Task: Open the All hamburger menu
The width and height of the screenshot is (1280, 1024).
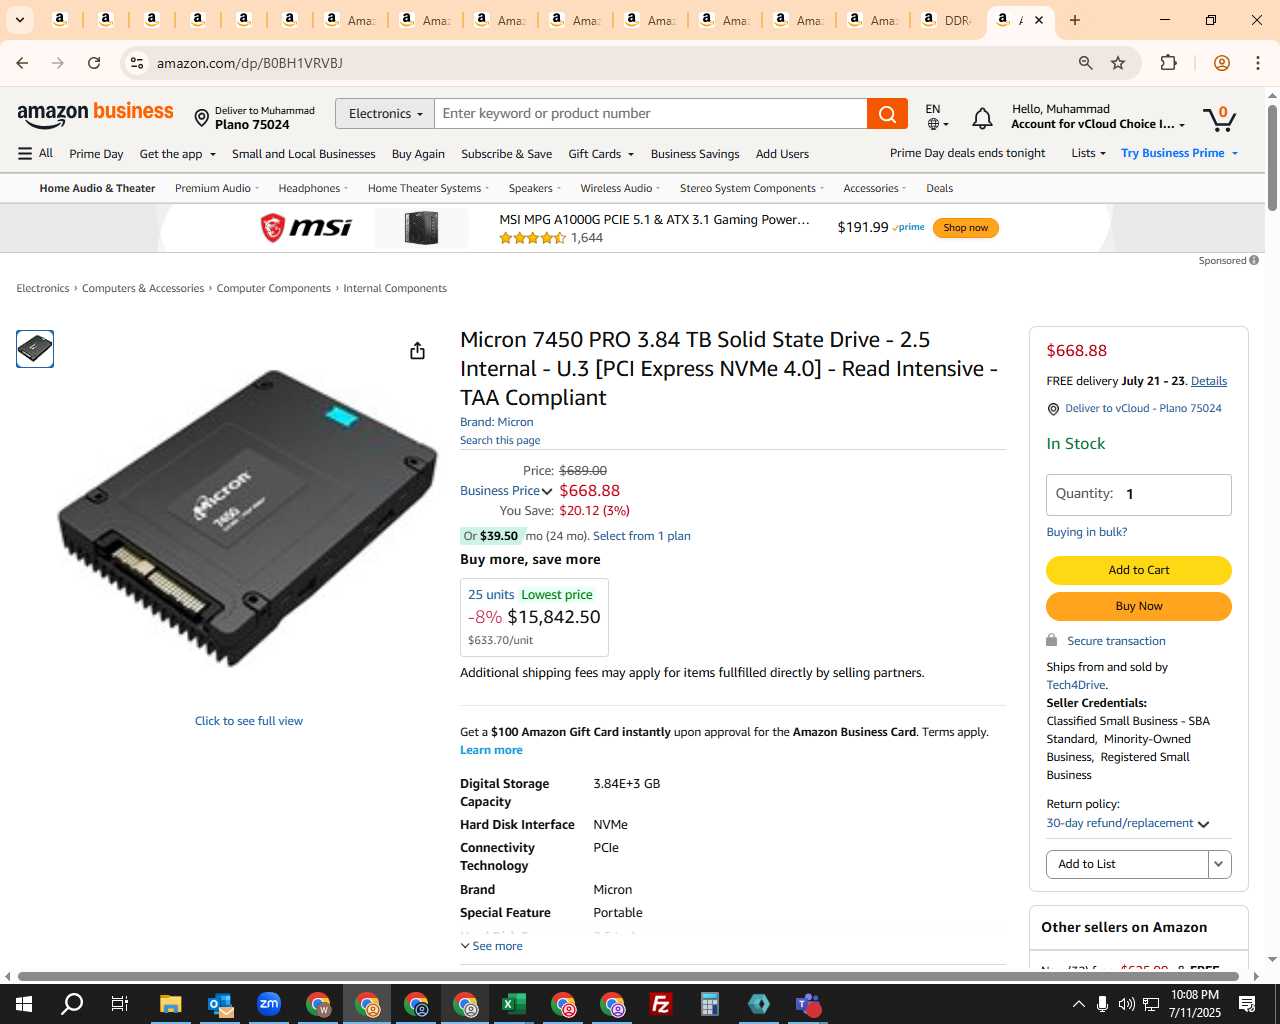Action: point(35,153)
